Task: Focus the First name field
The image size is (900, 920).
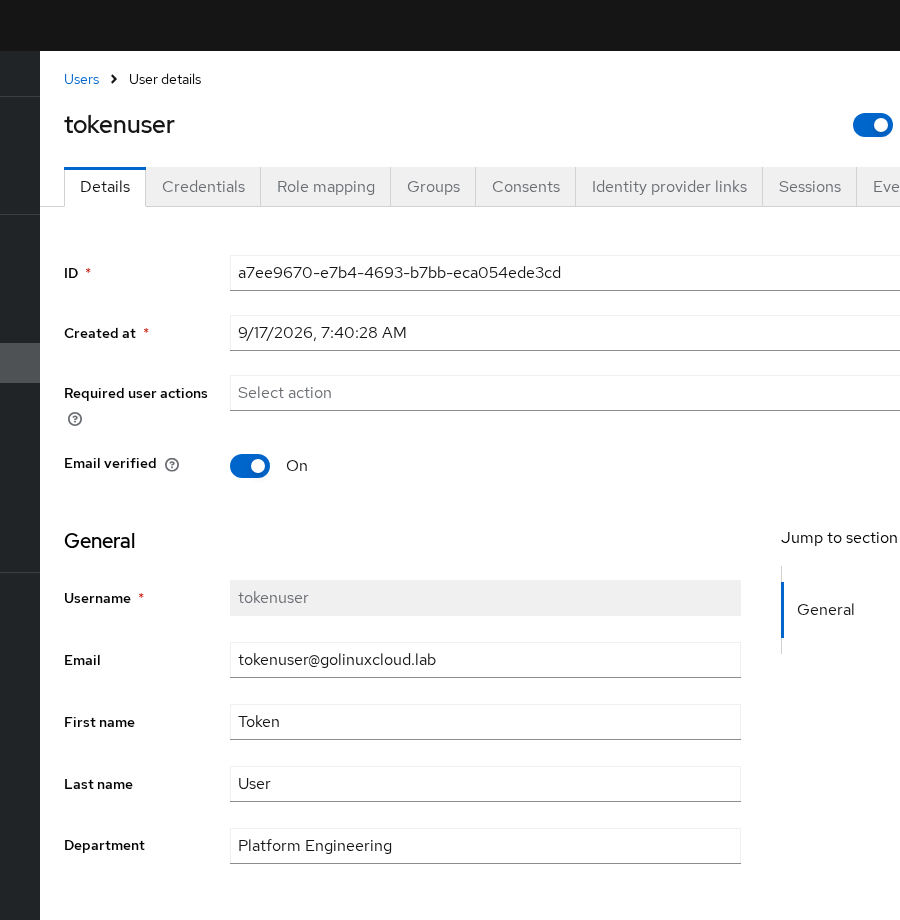Action: (485, 722)
